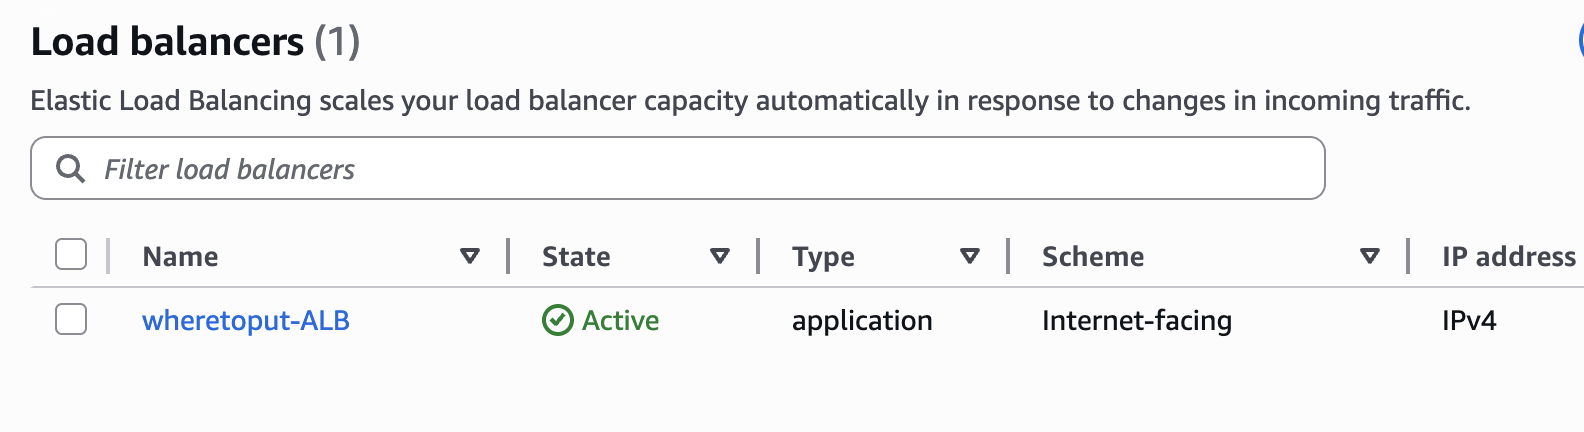Open the wheretoput-ALB load balancer link
This screenshot has height=432, width=1584.
pos(246,321)
